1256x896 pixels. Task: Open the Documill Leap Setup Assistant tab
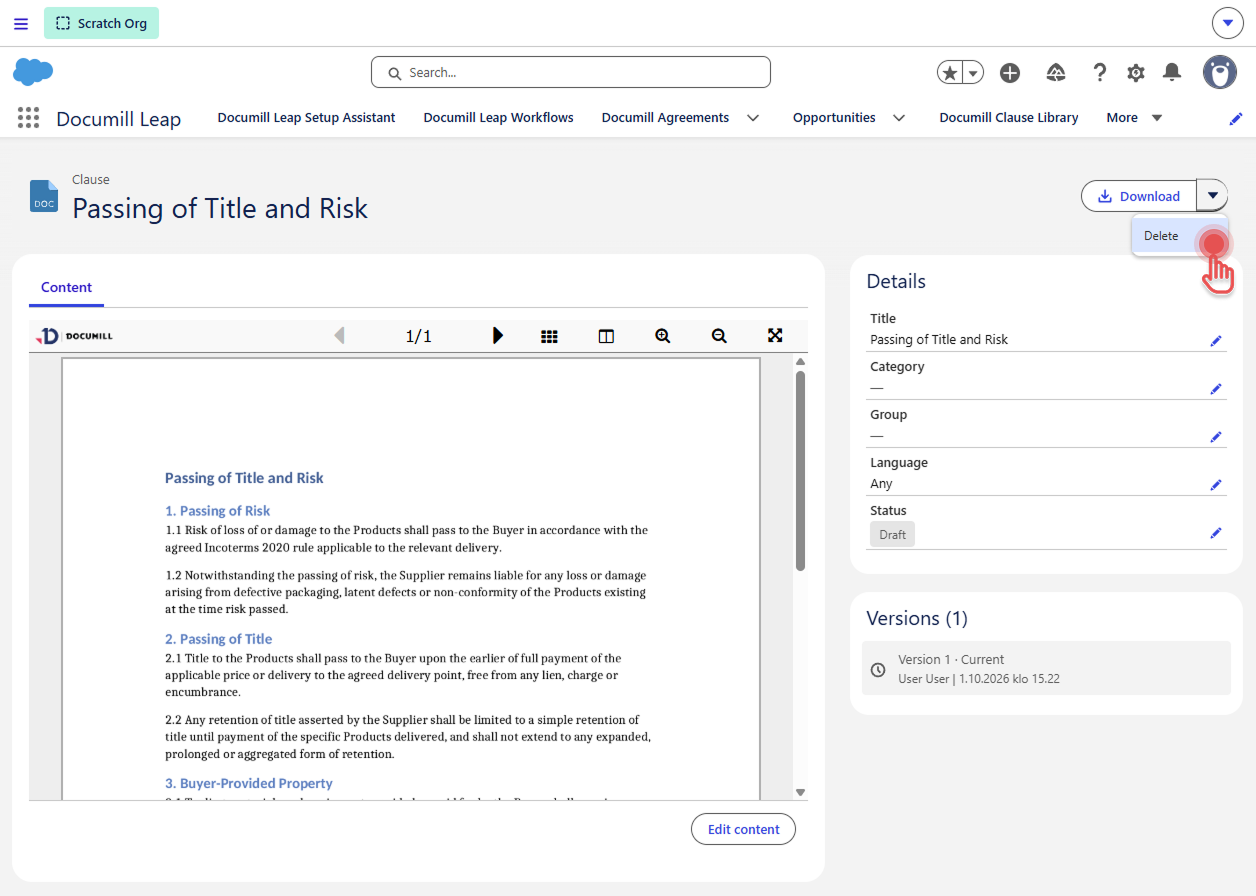pos(307,118)
